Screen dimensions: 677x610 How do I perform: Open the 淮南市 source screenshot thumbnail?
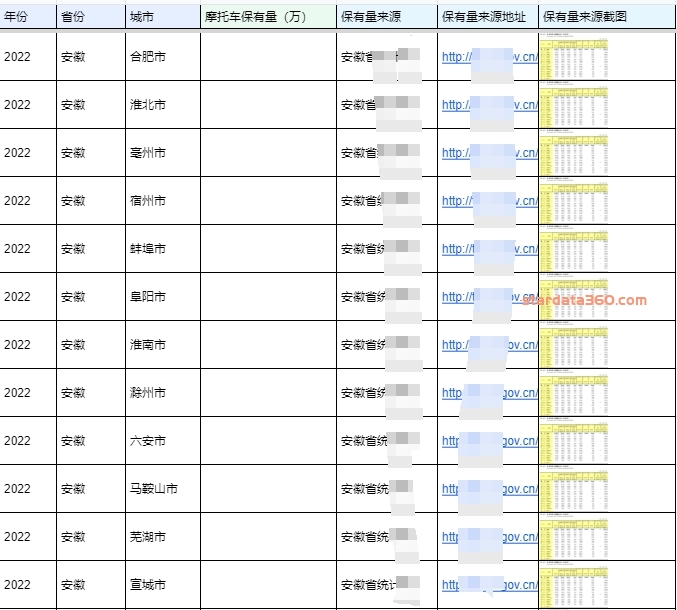coord(574,344)
